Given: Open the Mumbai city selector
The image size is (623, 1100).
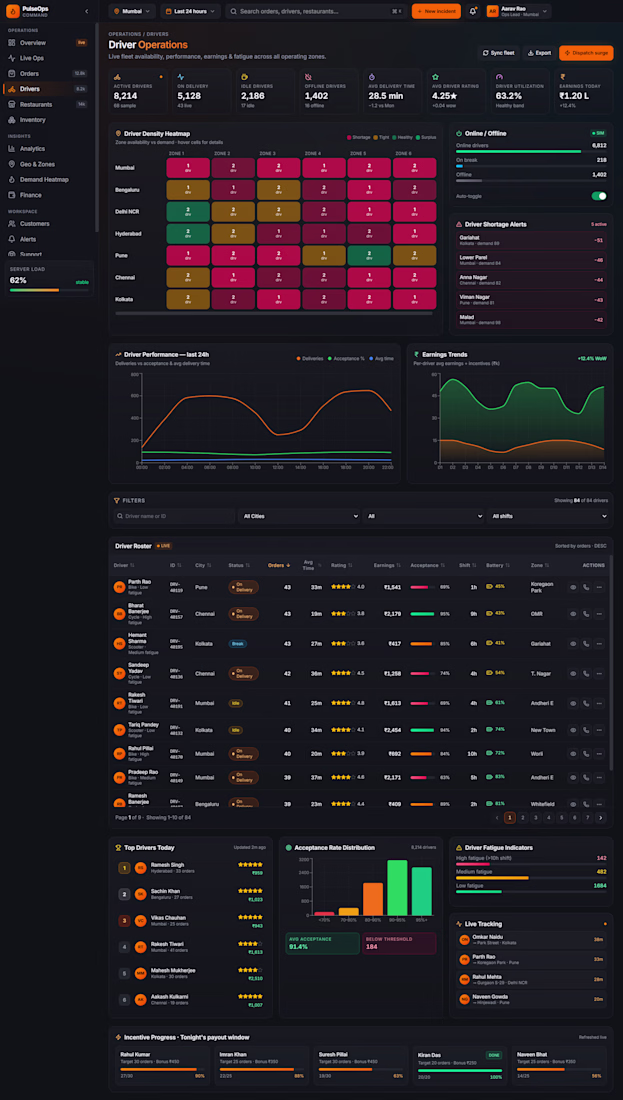Looking at the screenshot, I should tap(132, 11).
